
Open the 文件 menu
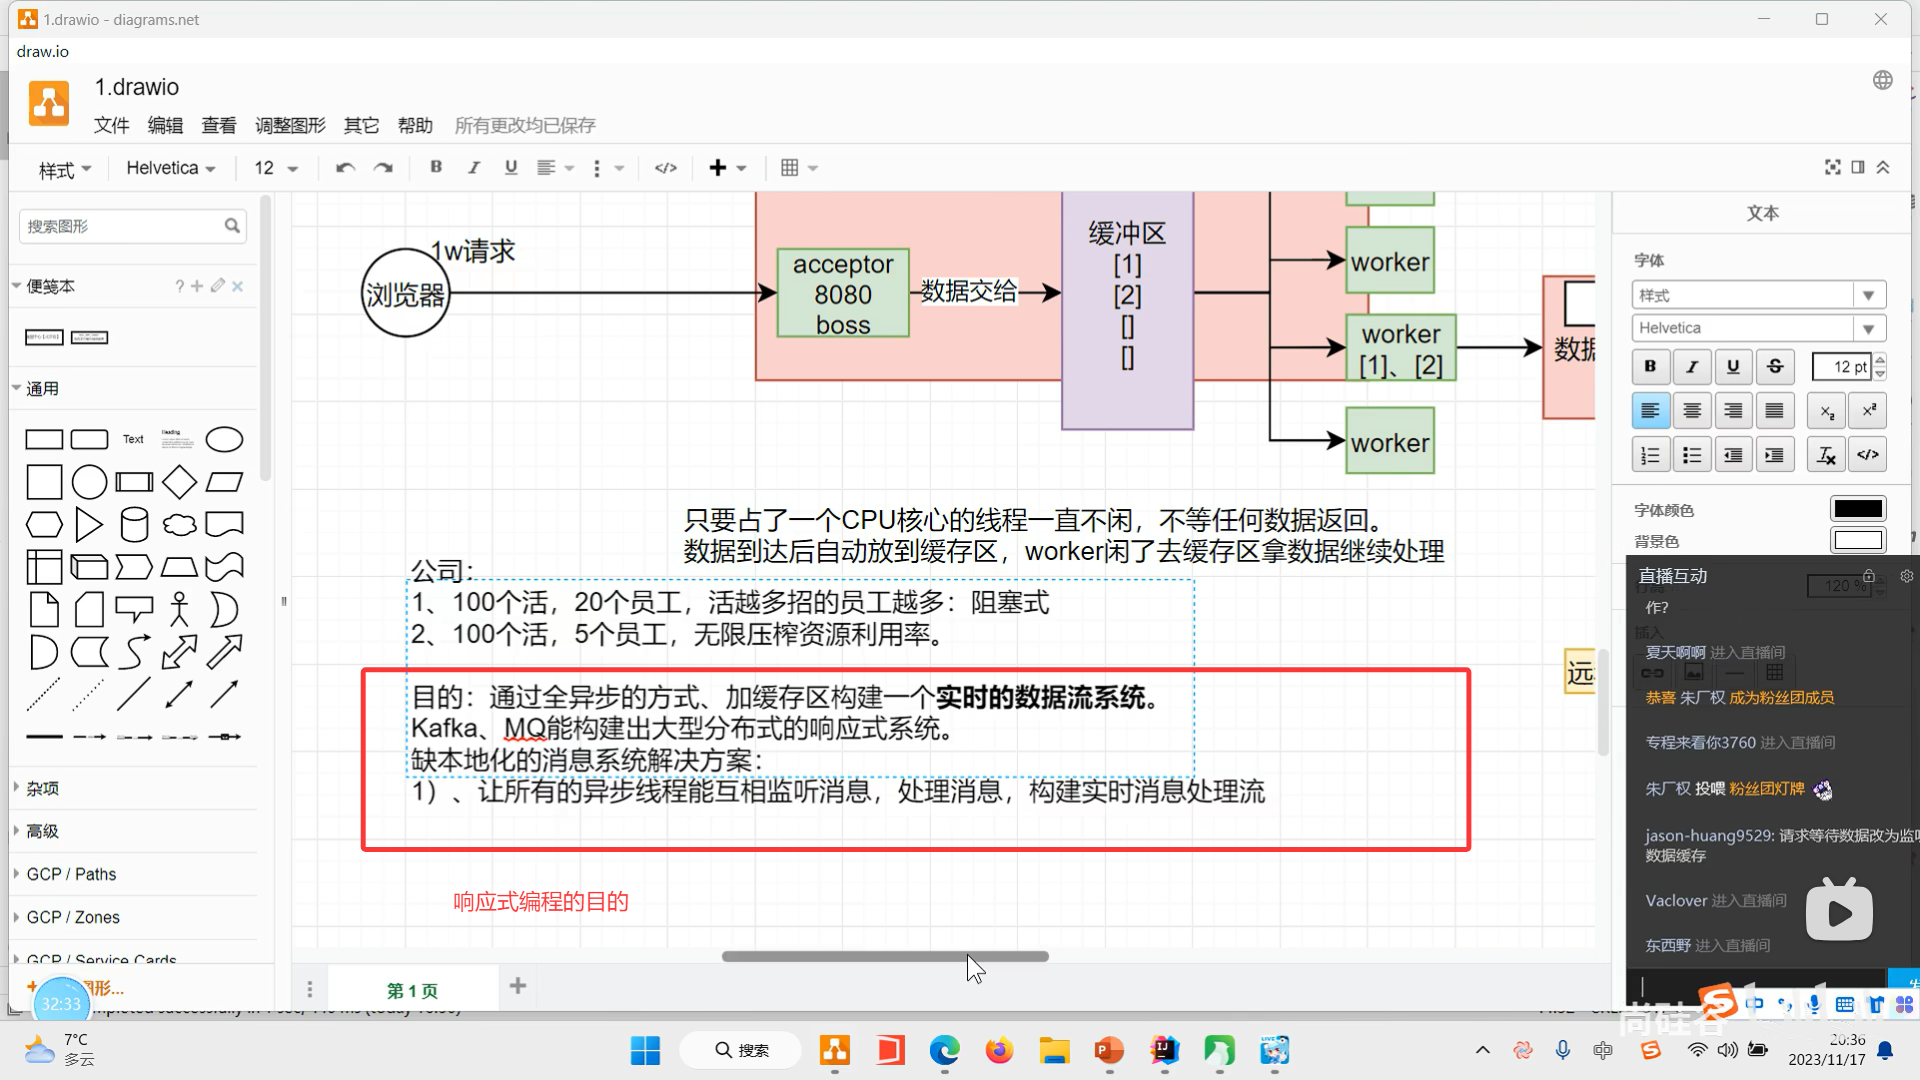[x=111, y=125]
